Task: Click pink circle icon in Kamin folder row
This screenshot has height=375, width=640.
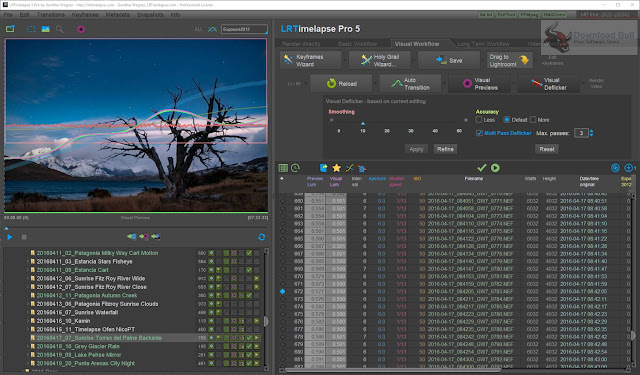Action: coord(233,321)
